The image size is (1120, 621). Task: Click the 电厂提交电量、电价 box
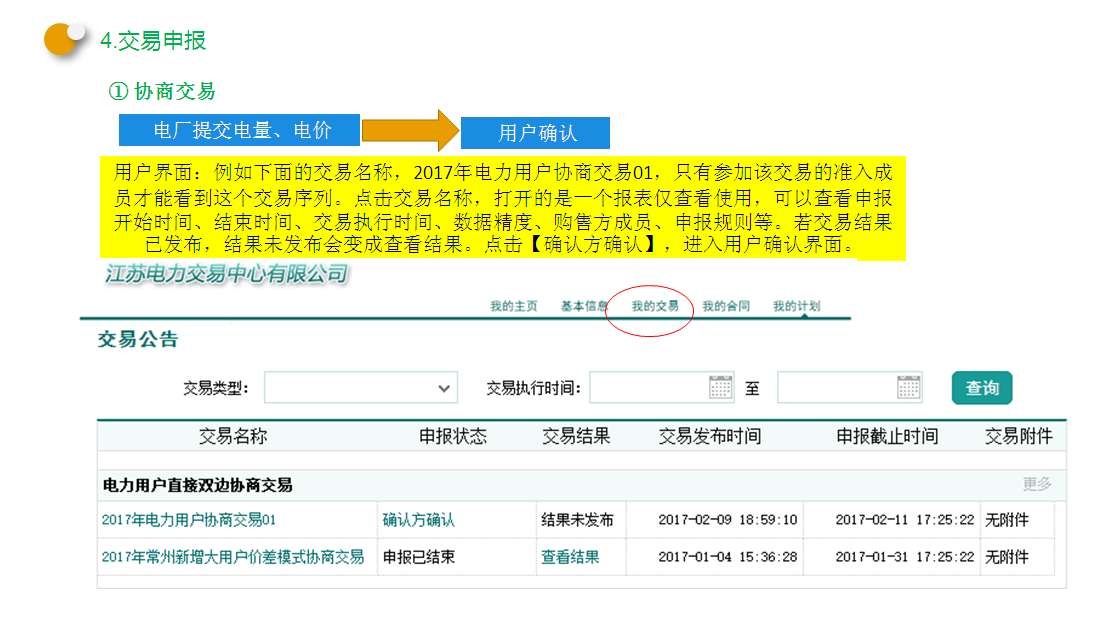point(241,130)
